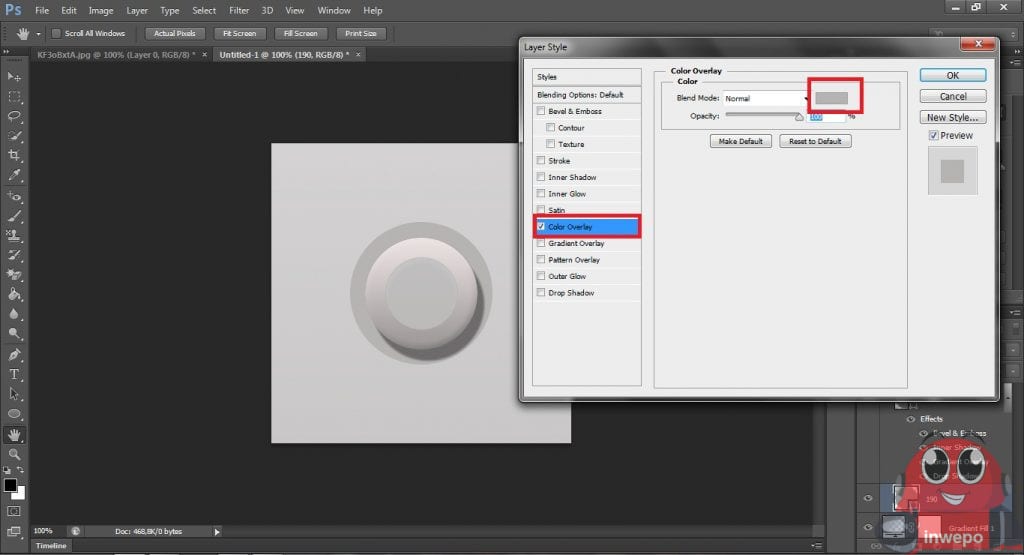Choose the Horizontal Type tool

pos(14,374)
